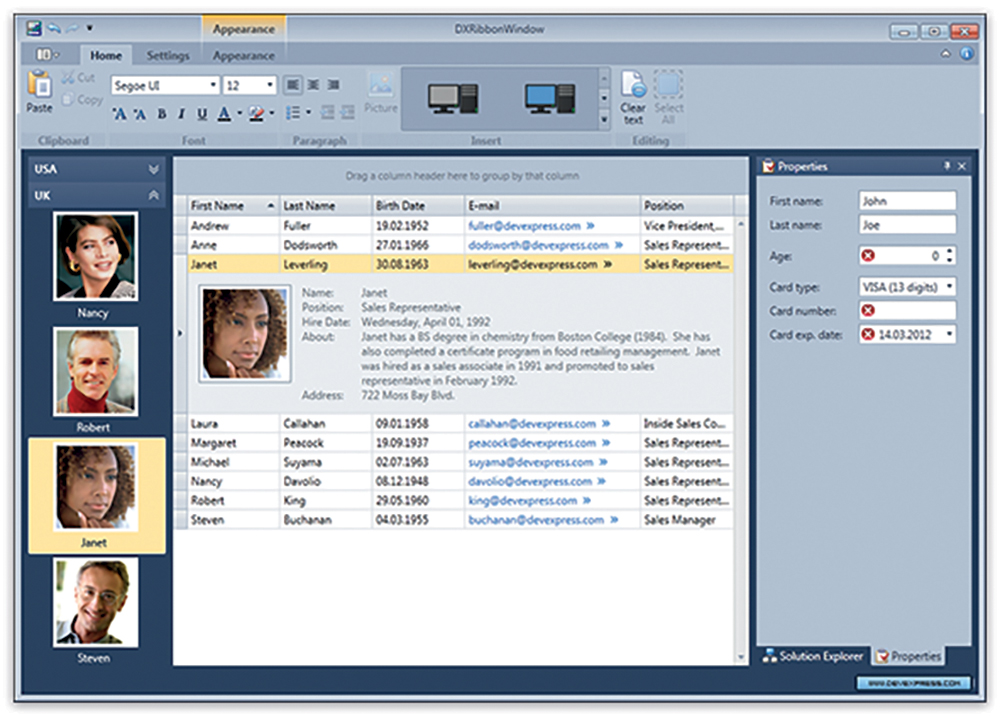Image resolution: width=1000 pixels, height=716 pixels.
Task: Open the Card type dropdown
Action: coord(948,287)
